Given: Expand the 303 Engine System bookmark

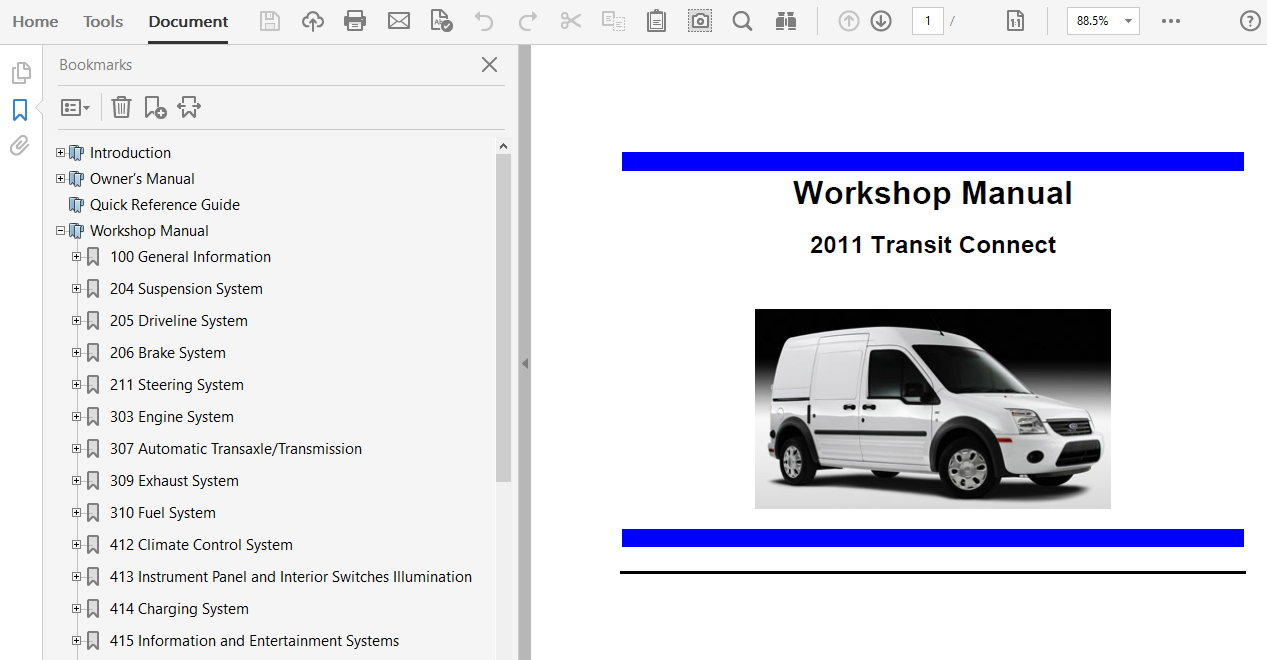Looking at the screenshot, I should pos(77,417).
